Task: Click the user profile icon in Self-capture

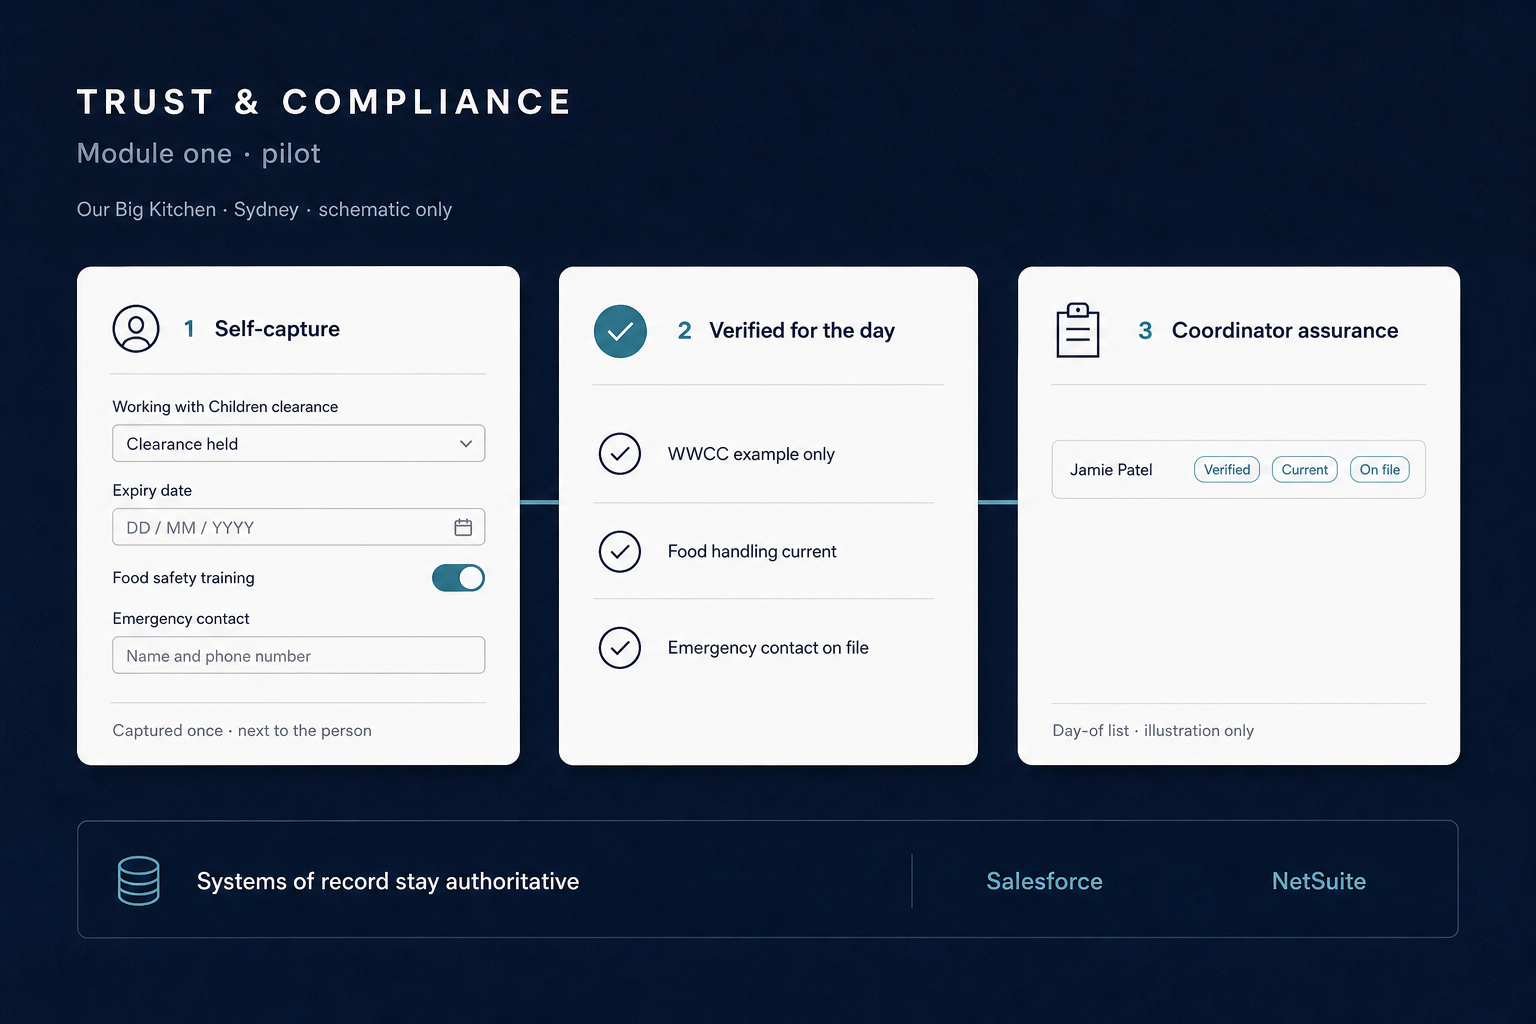Action: (136, 329)
